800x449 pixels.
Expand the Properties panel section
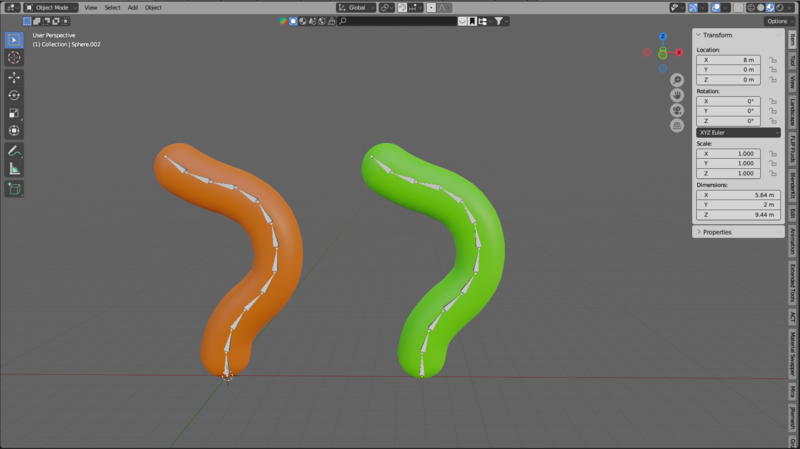click(x=717, y=232)
